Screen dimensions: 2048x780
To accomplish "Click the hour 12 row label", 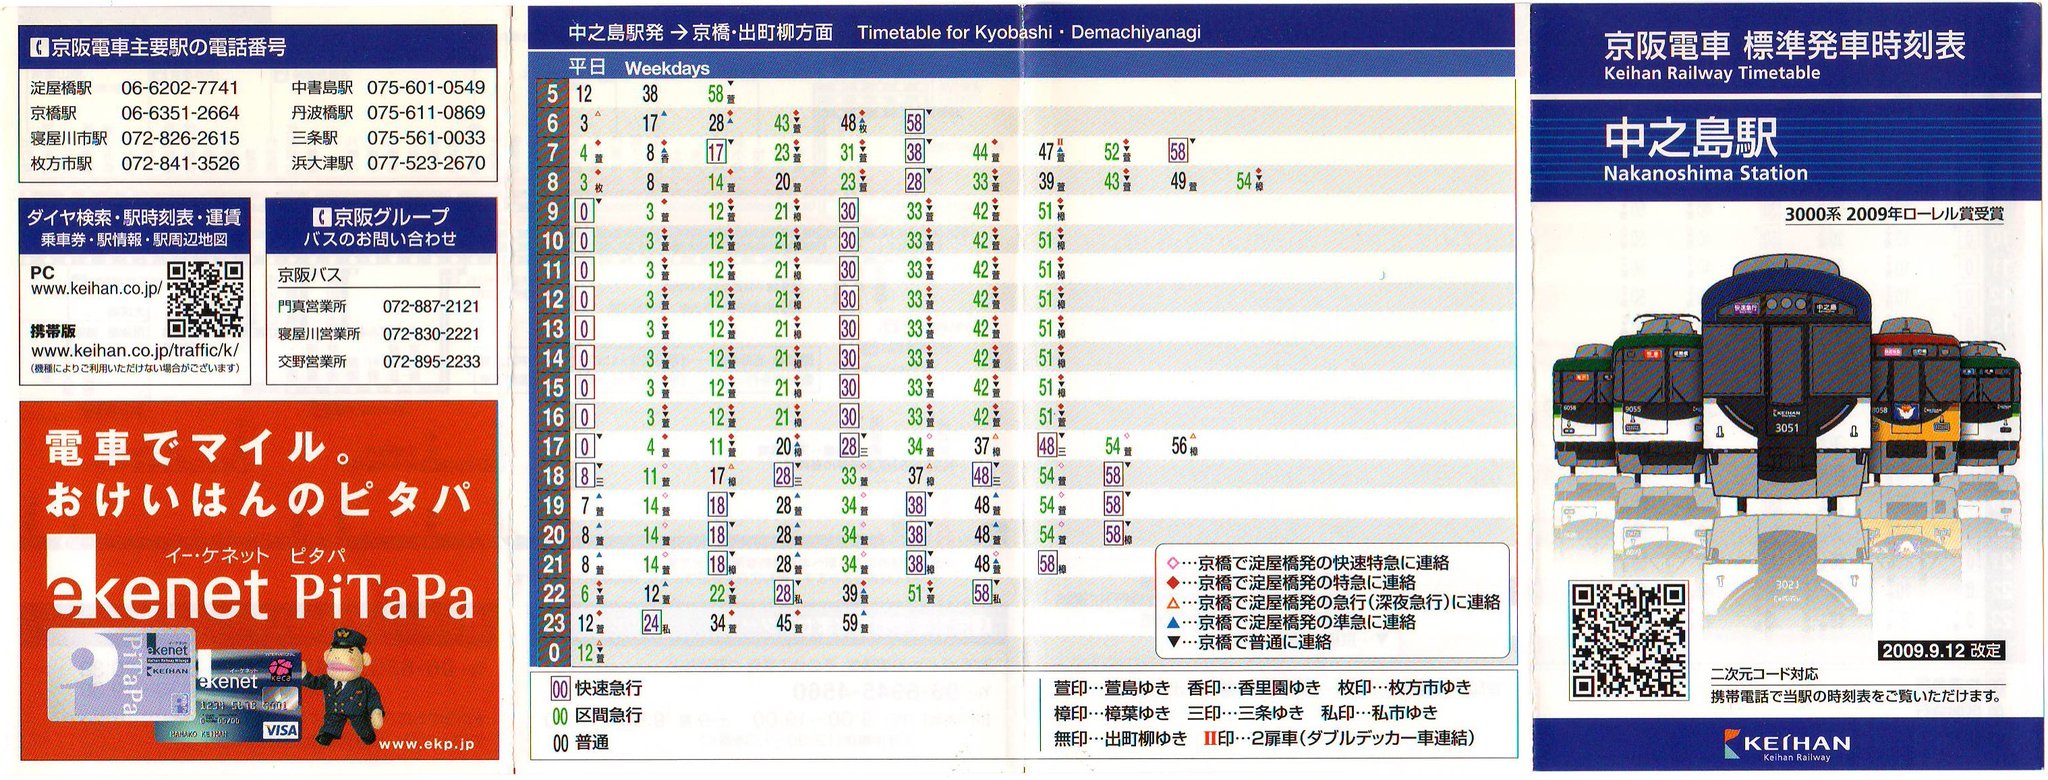I will coord(552,299).
